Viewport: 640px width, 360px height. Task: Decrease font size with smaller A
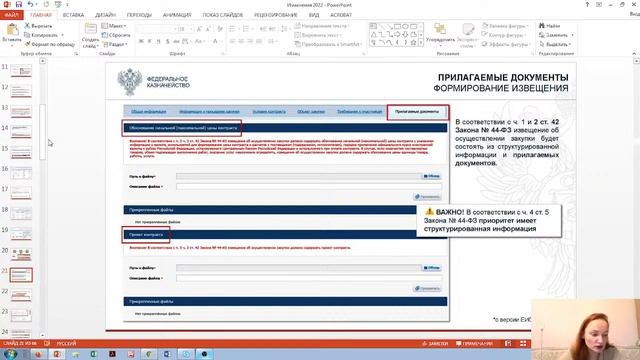pos(208,29)
